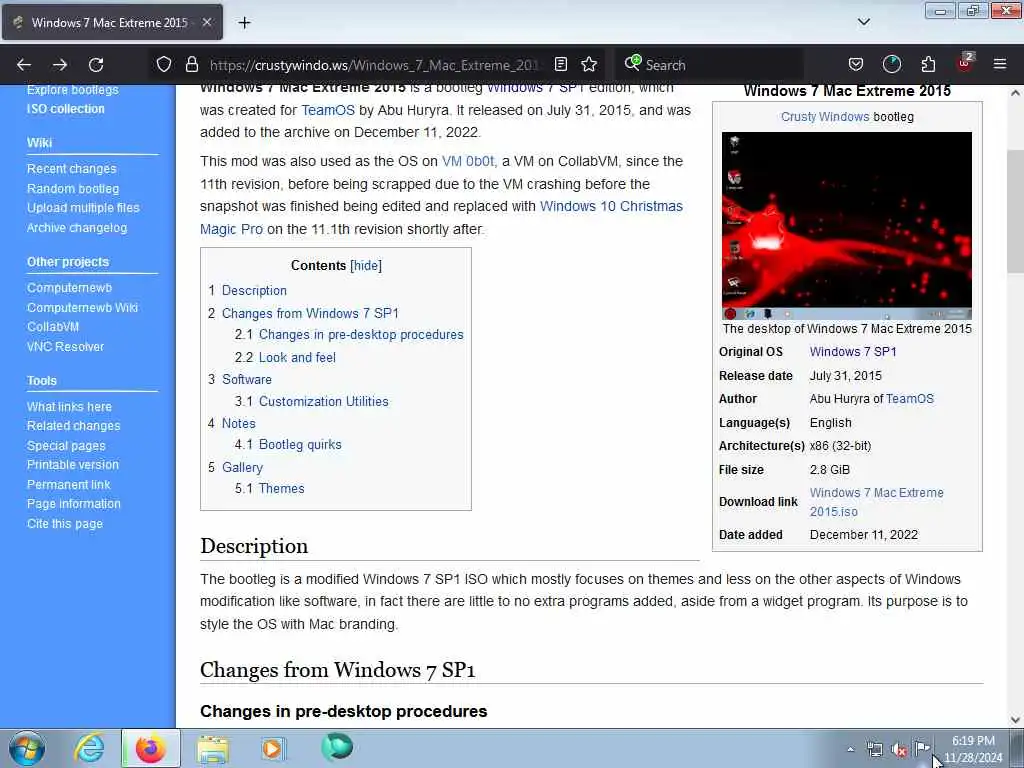This screenshot has height=768, width=1024.
Task: Open the Computernewb Wiki sidebar link
Action: tap(82, 308)
